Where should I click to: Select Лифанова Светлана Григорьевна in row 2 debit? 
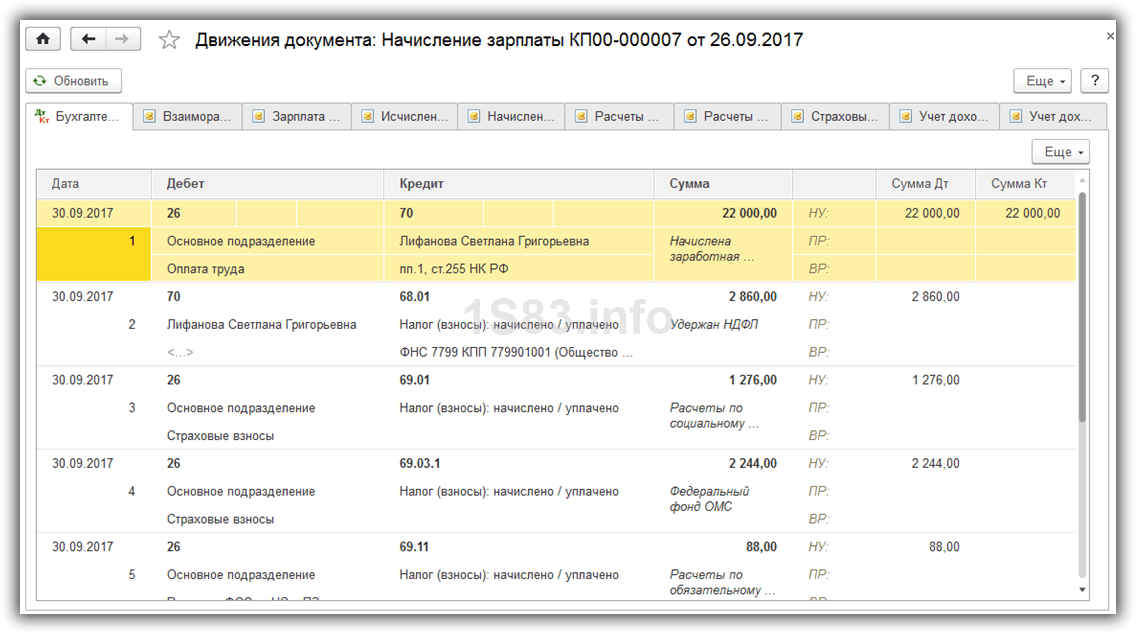point(262,325)
